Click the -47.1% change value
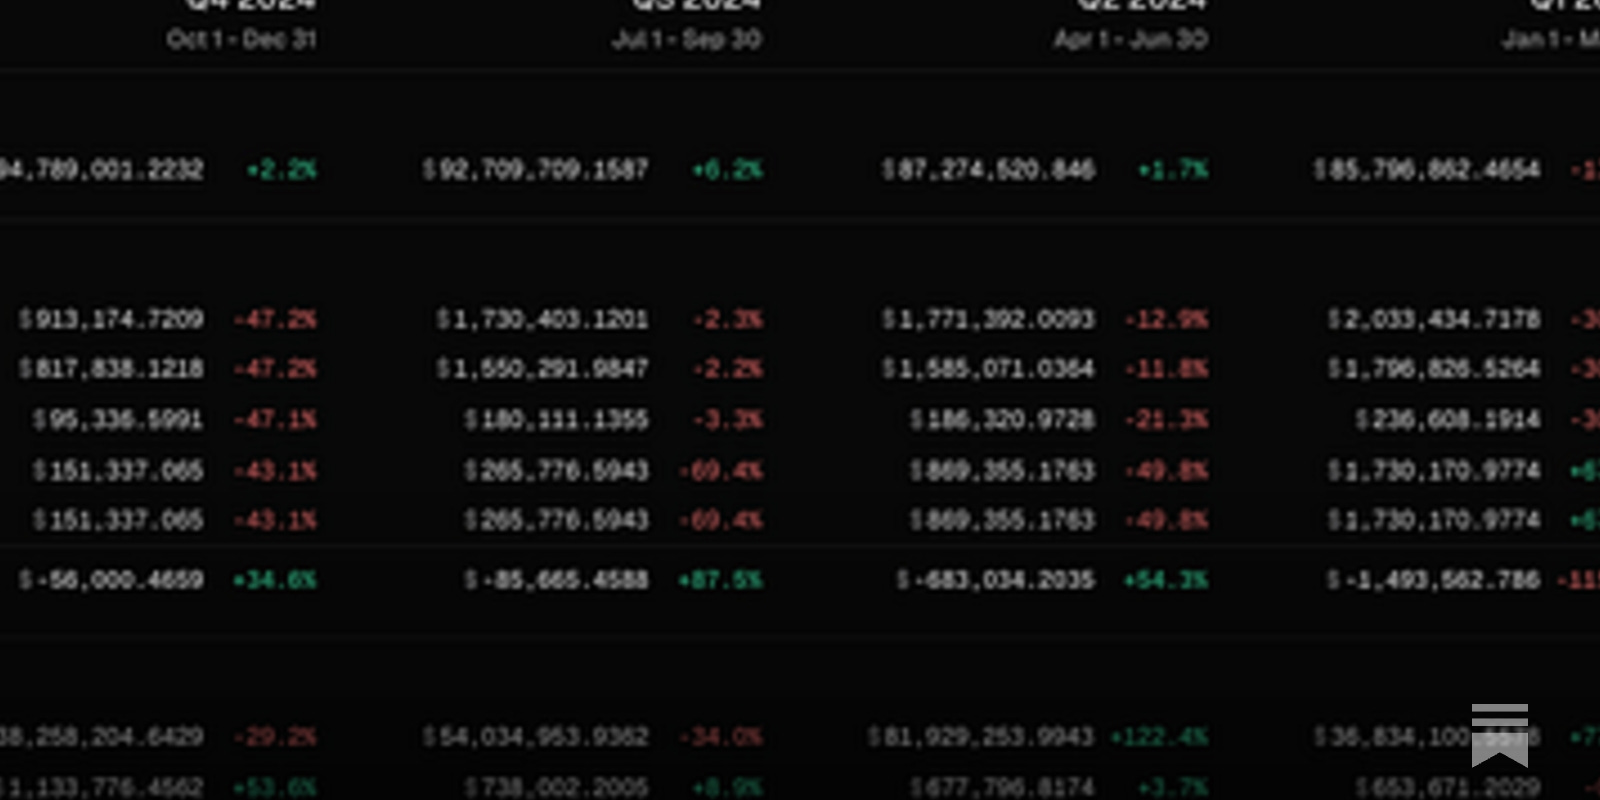 (x=275, y=419)
